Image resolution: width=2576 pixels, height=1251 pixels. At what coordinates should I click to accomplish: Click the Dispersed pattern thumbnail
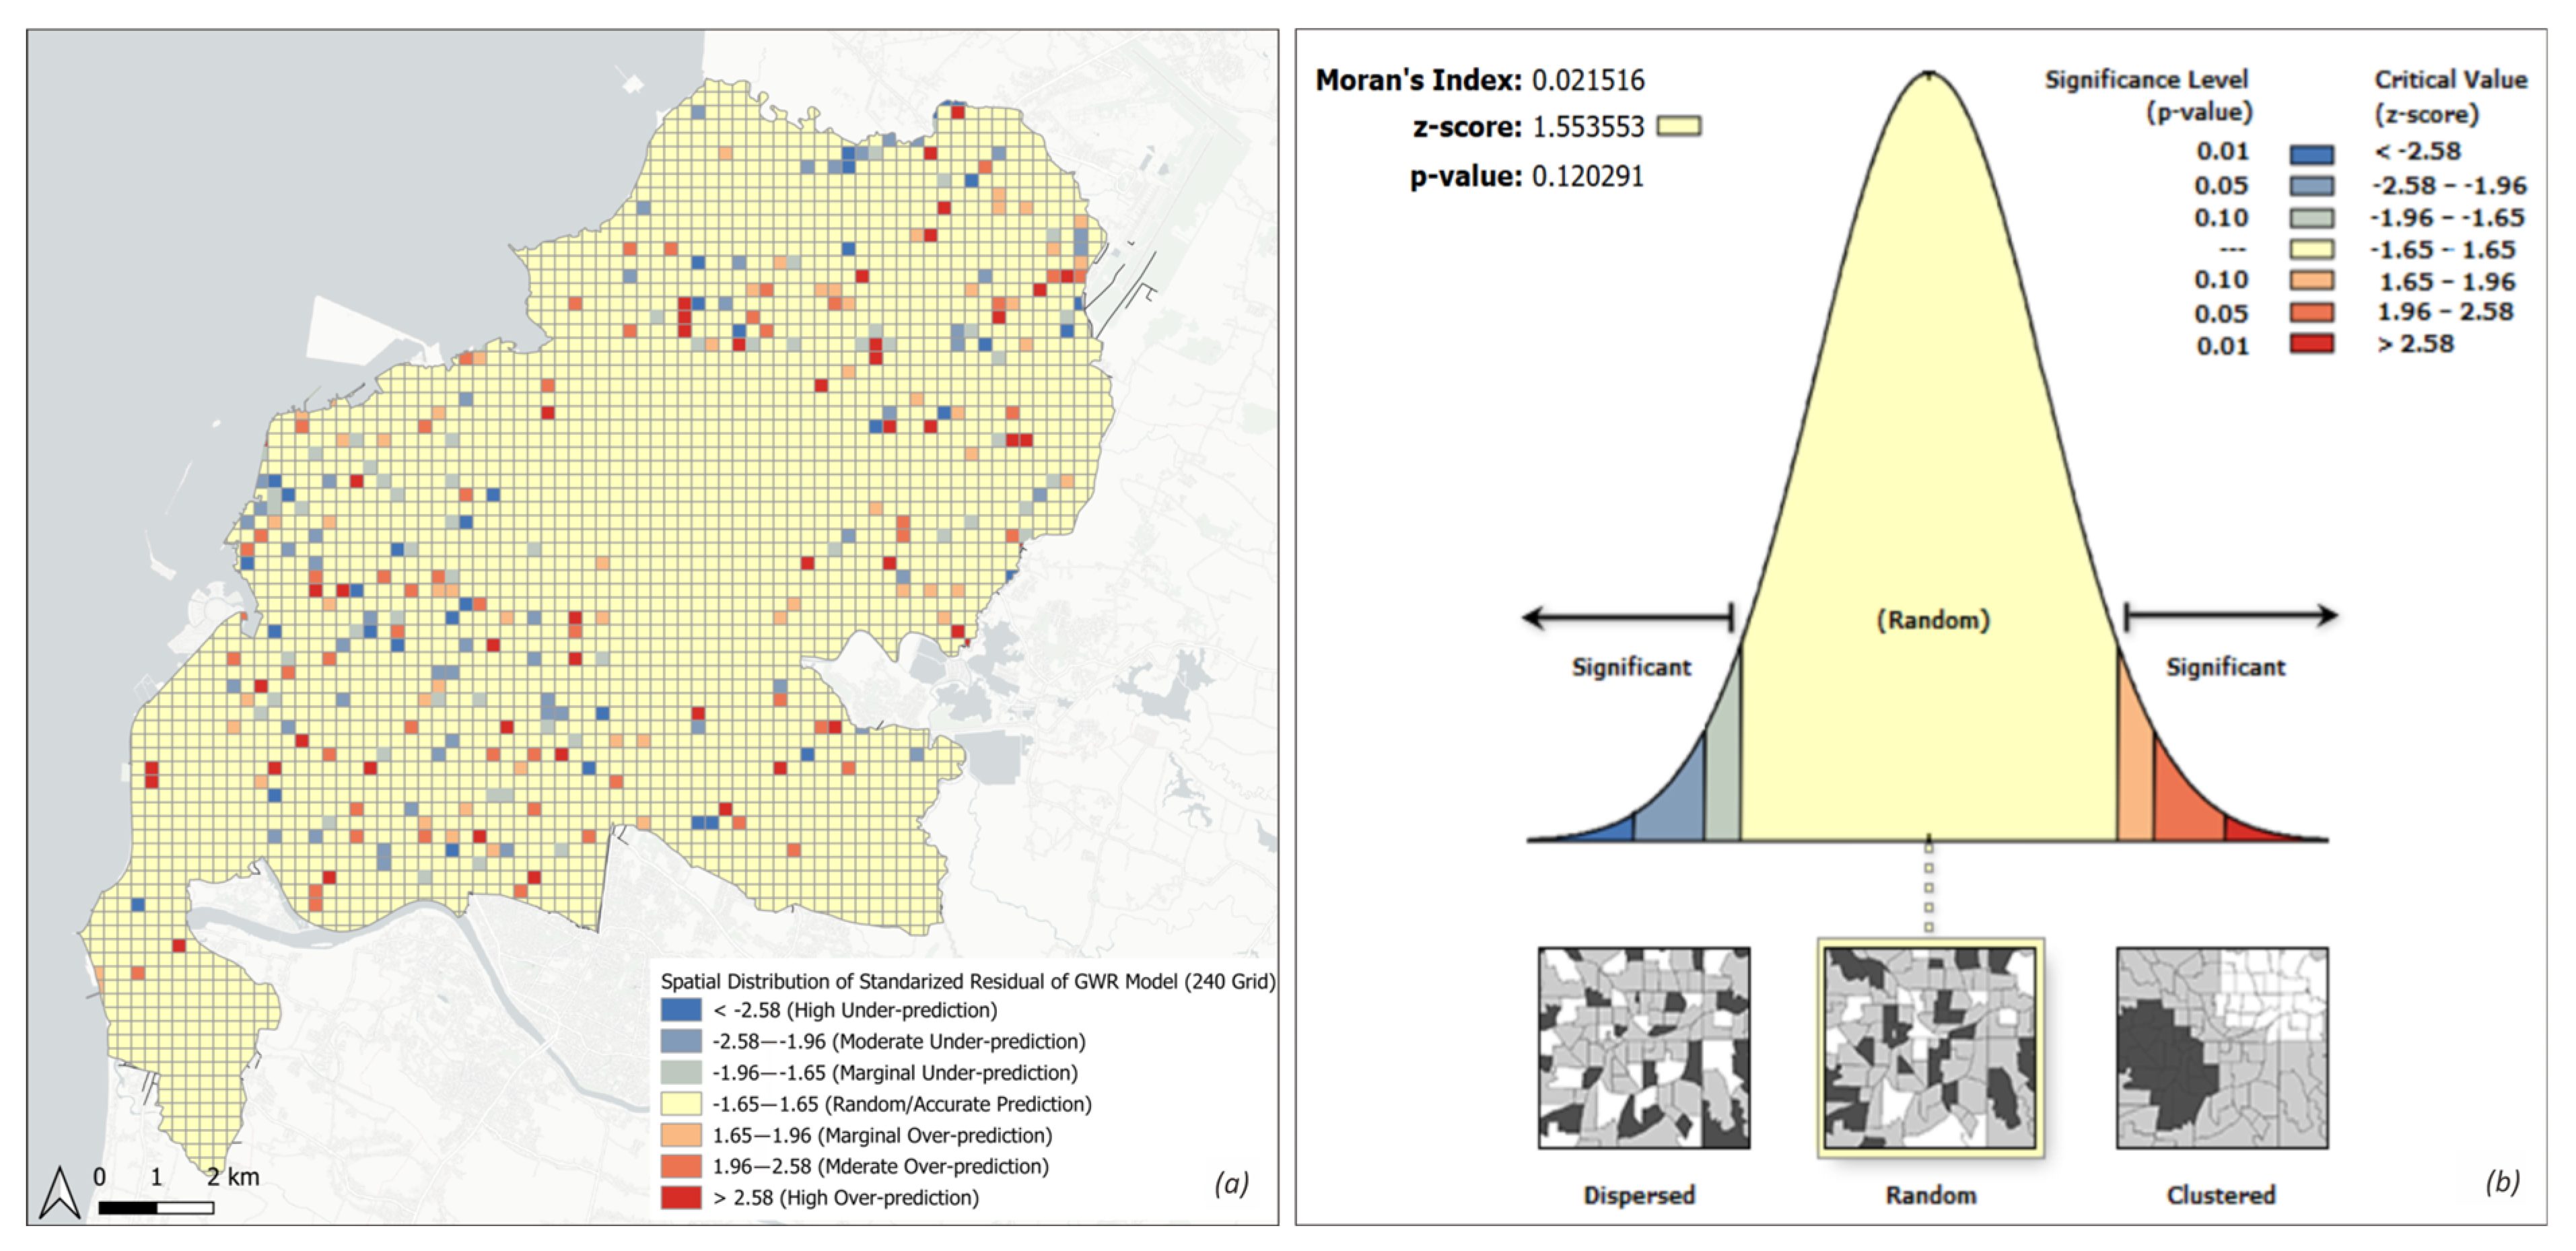point(1644,1047)
